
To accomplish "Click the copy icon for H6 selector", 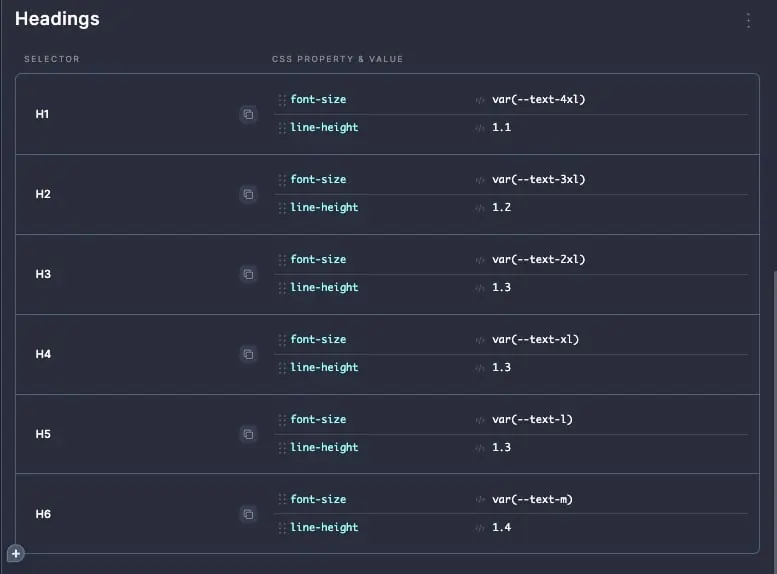I will pos(248,514).
